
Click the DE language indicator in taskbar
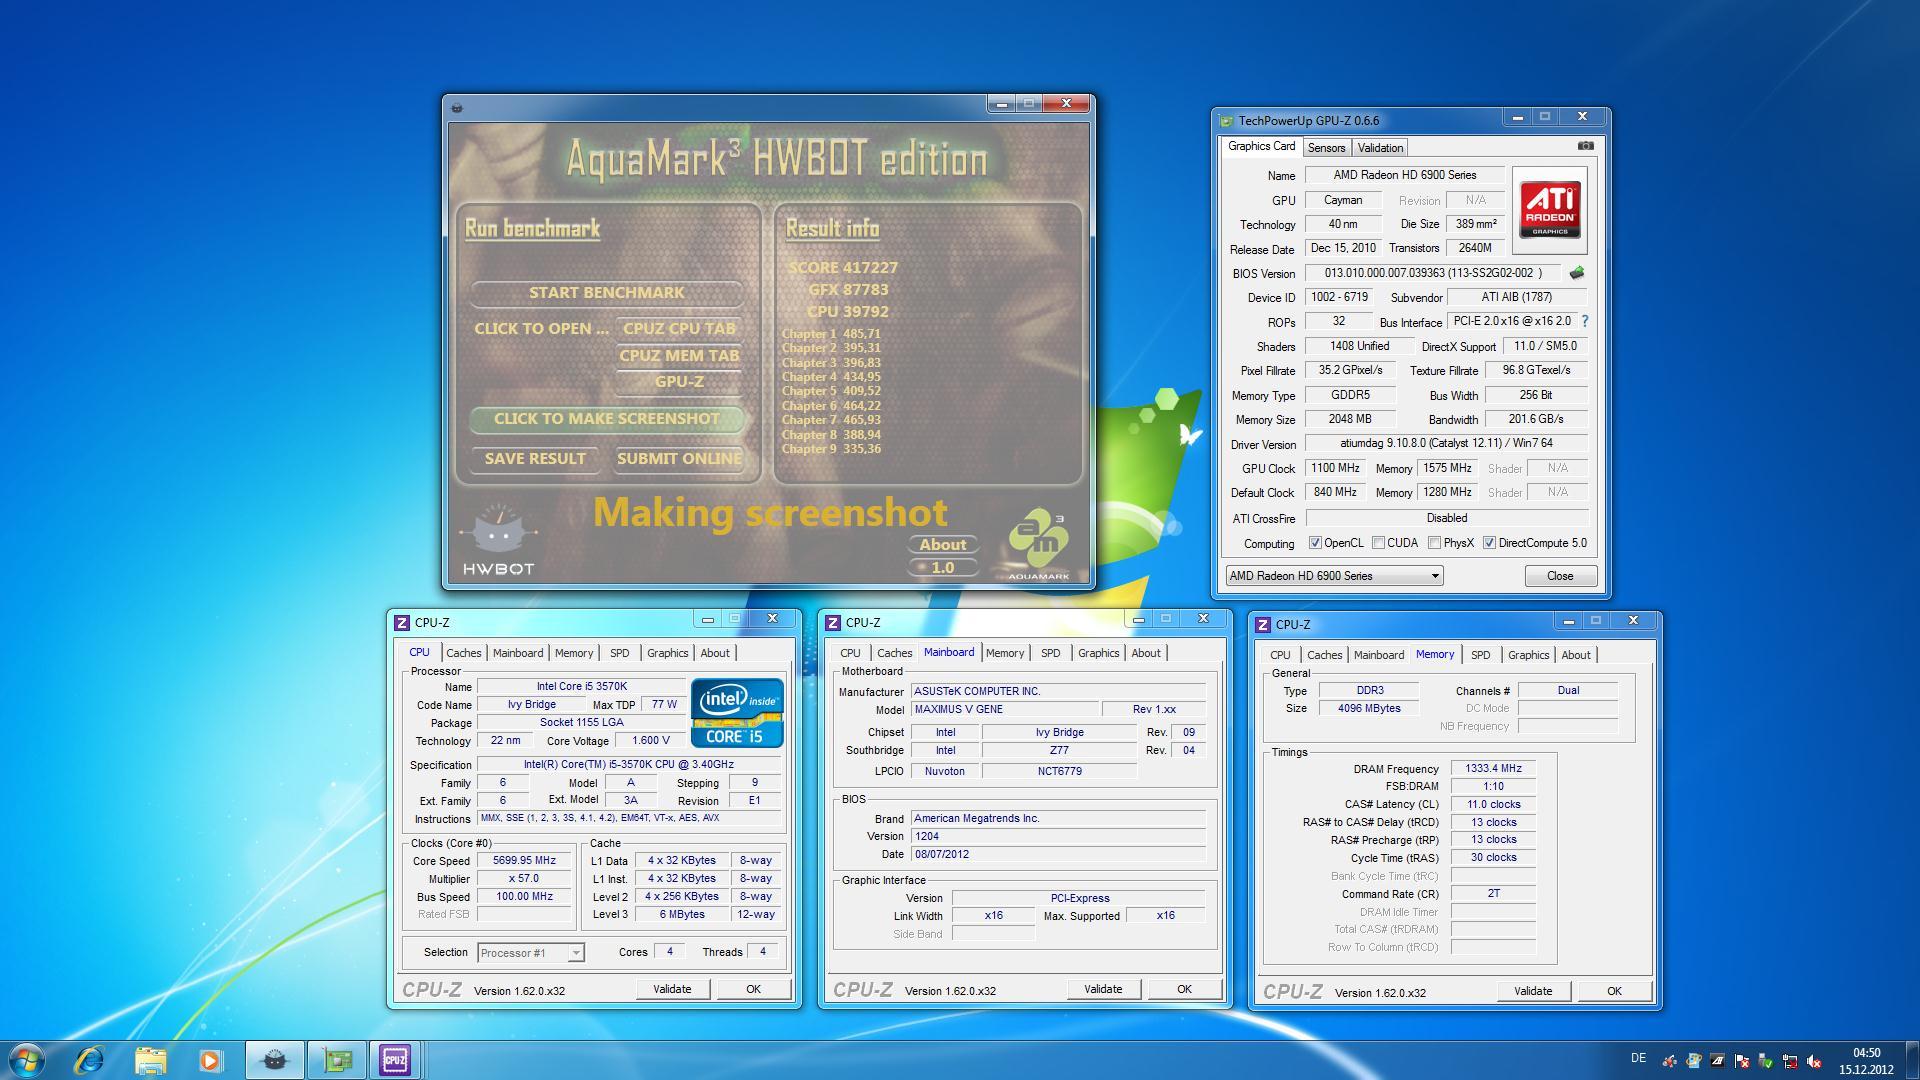point(1638,1058)
